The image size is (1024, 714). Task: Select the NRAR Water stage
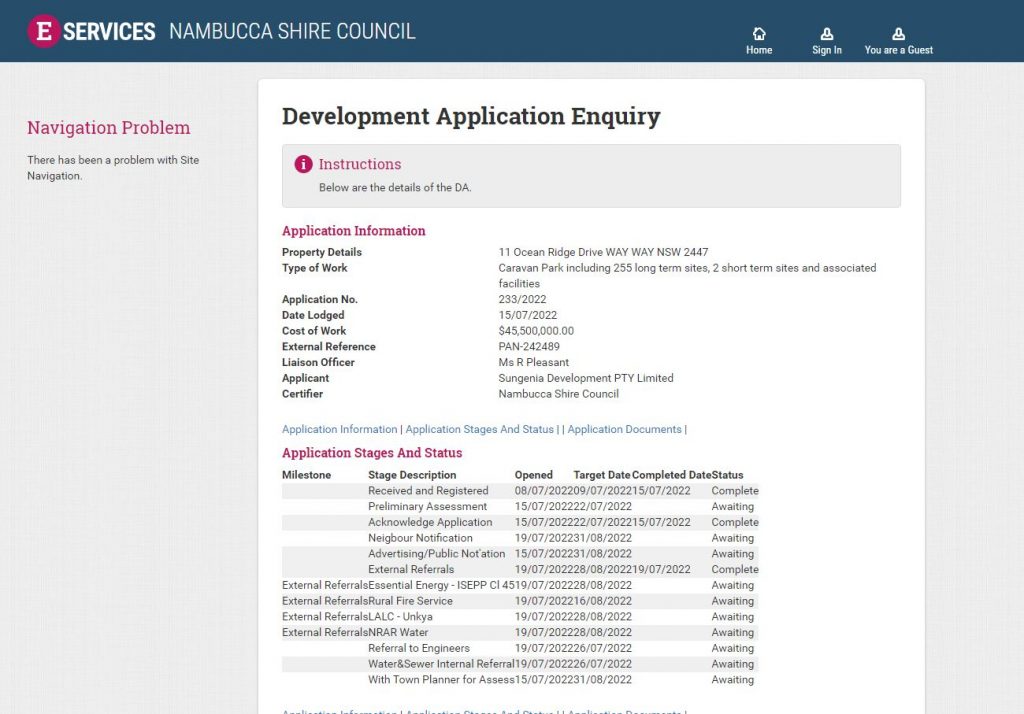[398, 632]
